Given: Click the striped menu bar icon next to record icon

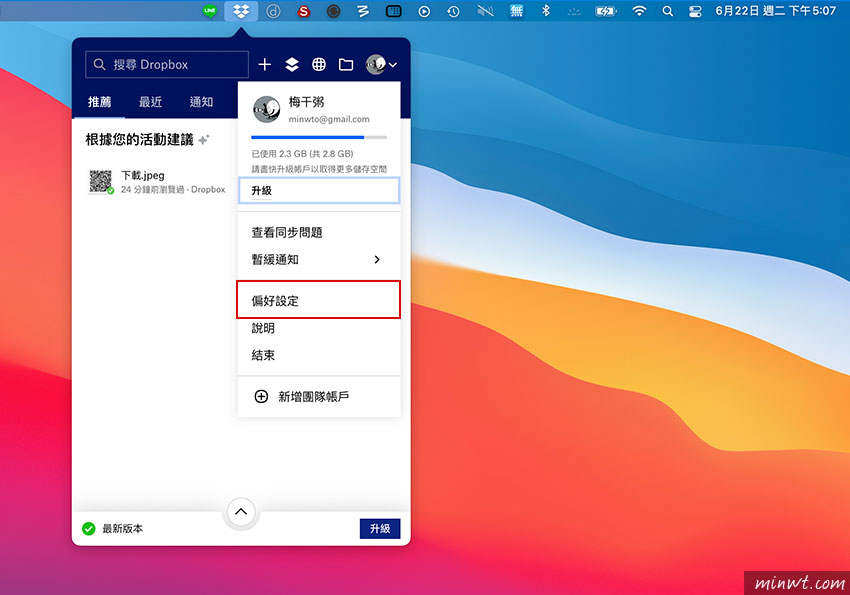Looking at the screenshot, I should [x=363, y=11].
